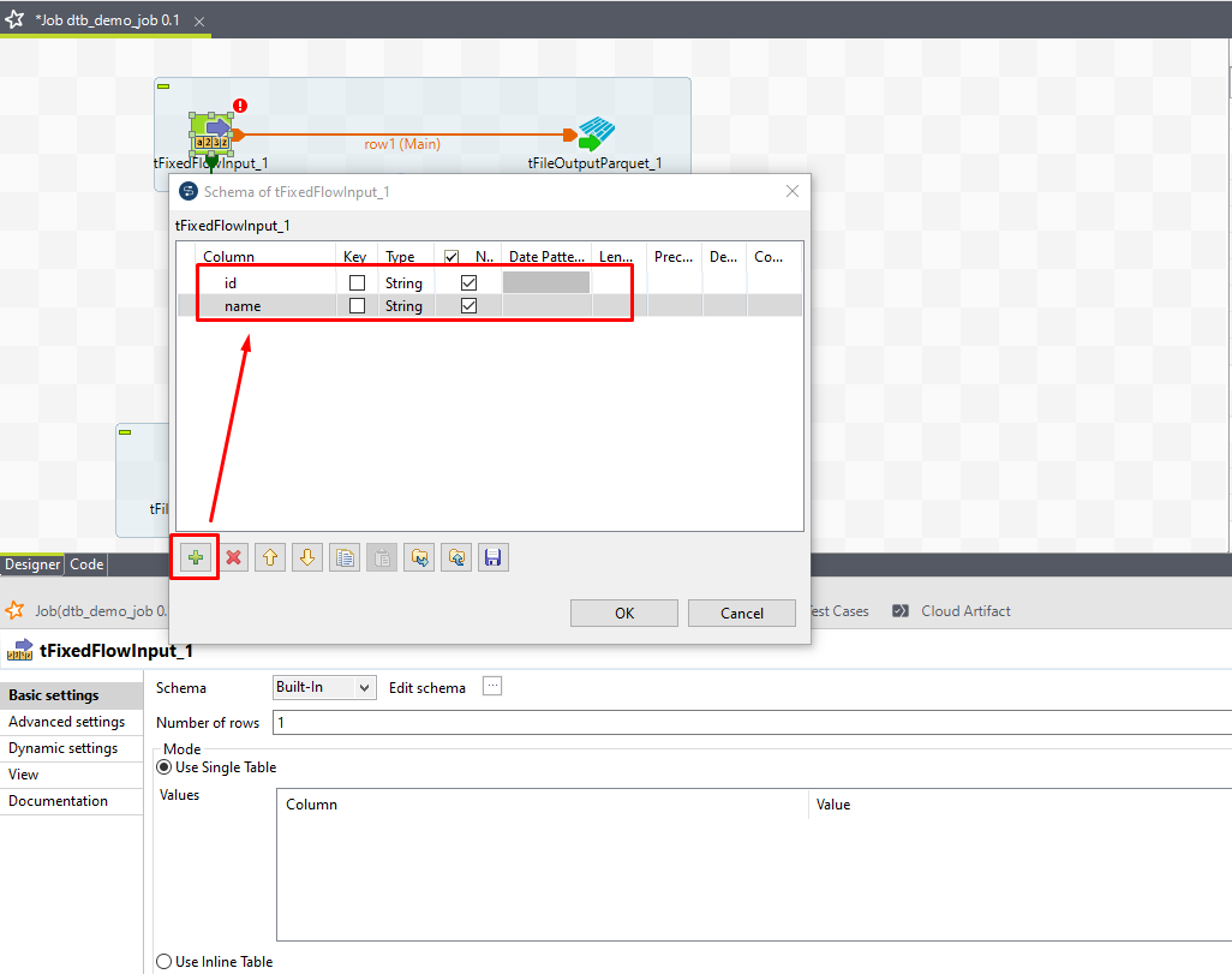Toggle Nullable checkbox for id column

[468, 283]
